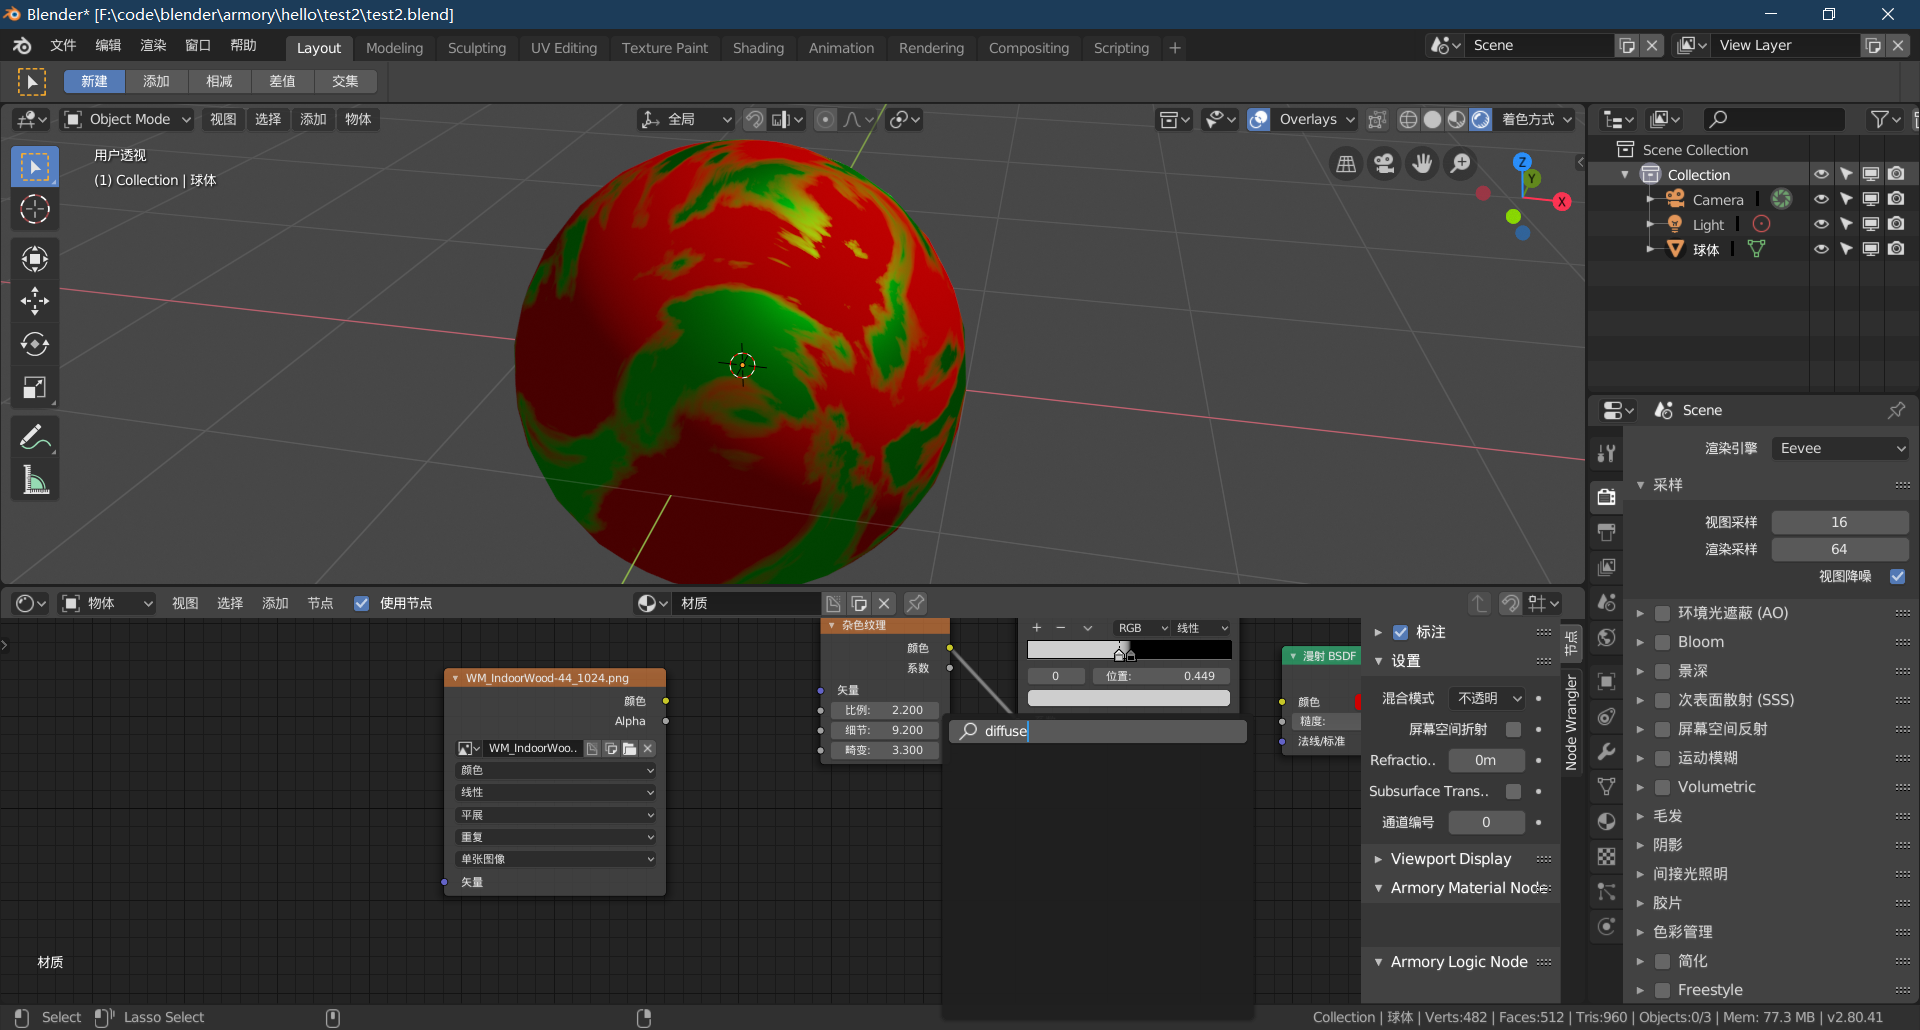Hide the Light object in outliner
1920x1030 pixels.
click(x=1821, y=224)
